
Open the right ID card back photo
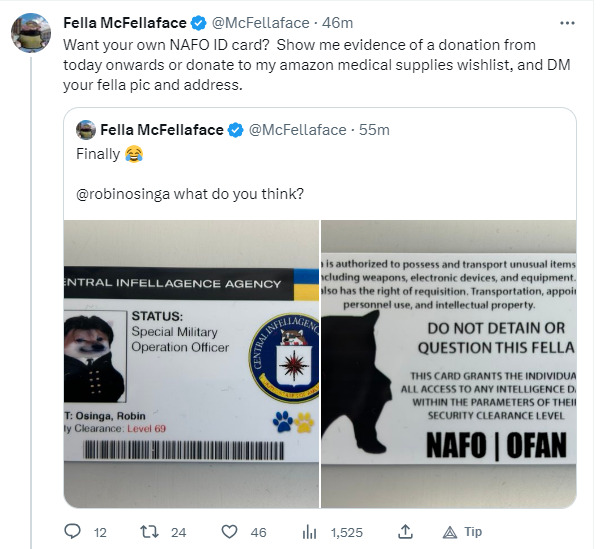(448, 363)
